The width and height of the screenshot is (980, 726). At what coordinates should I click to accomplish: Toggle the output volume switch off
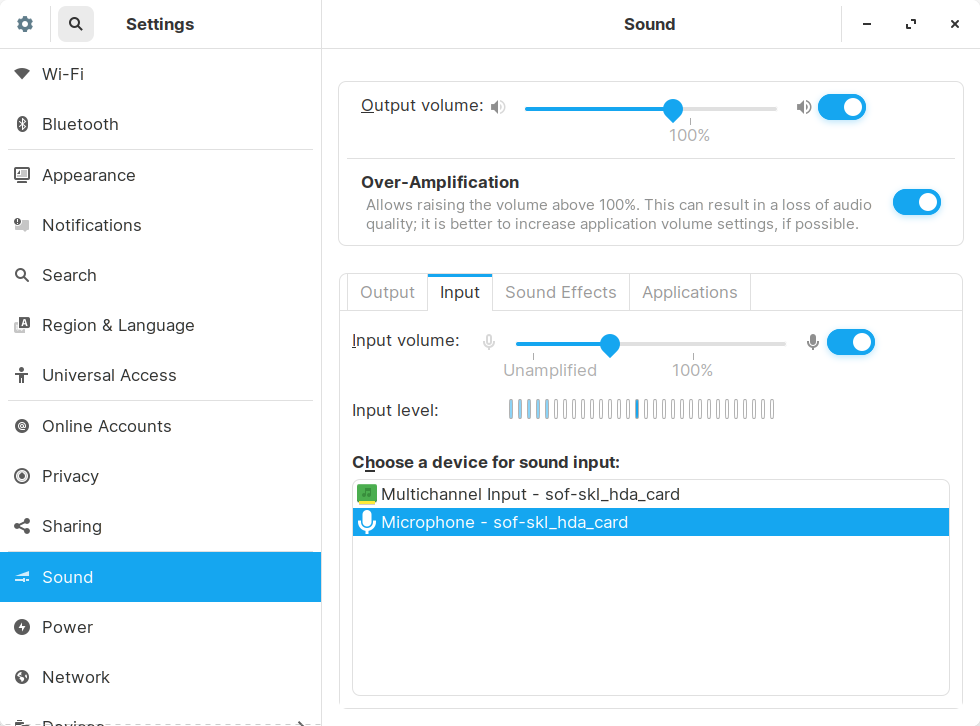pos(842,107)
